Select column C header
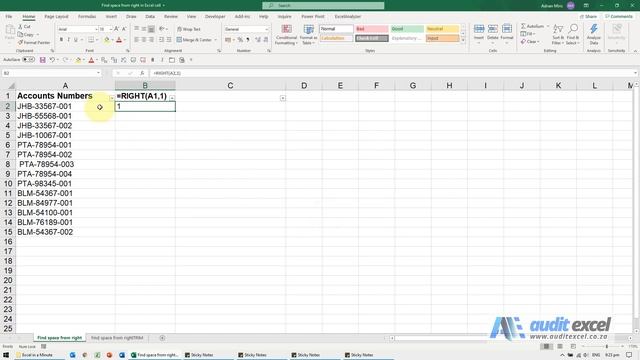Image resolution: width=640 pixels, height=360 pixels. tap(230, 86)
